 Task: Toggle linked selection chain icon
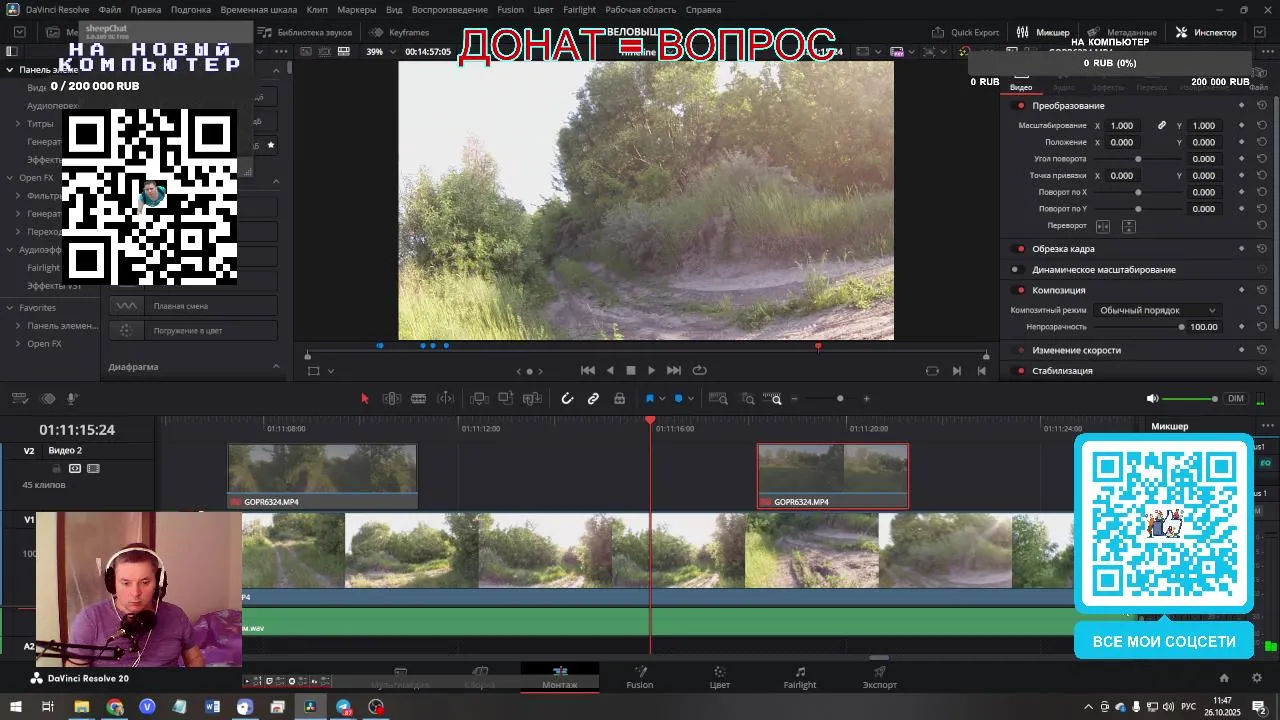(593, 398)
